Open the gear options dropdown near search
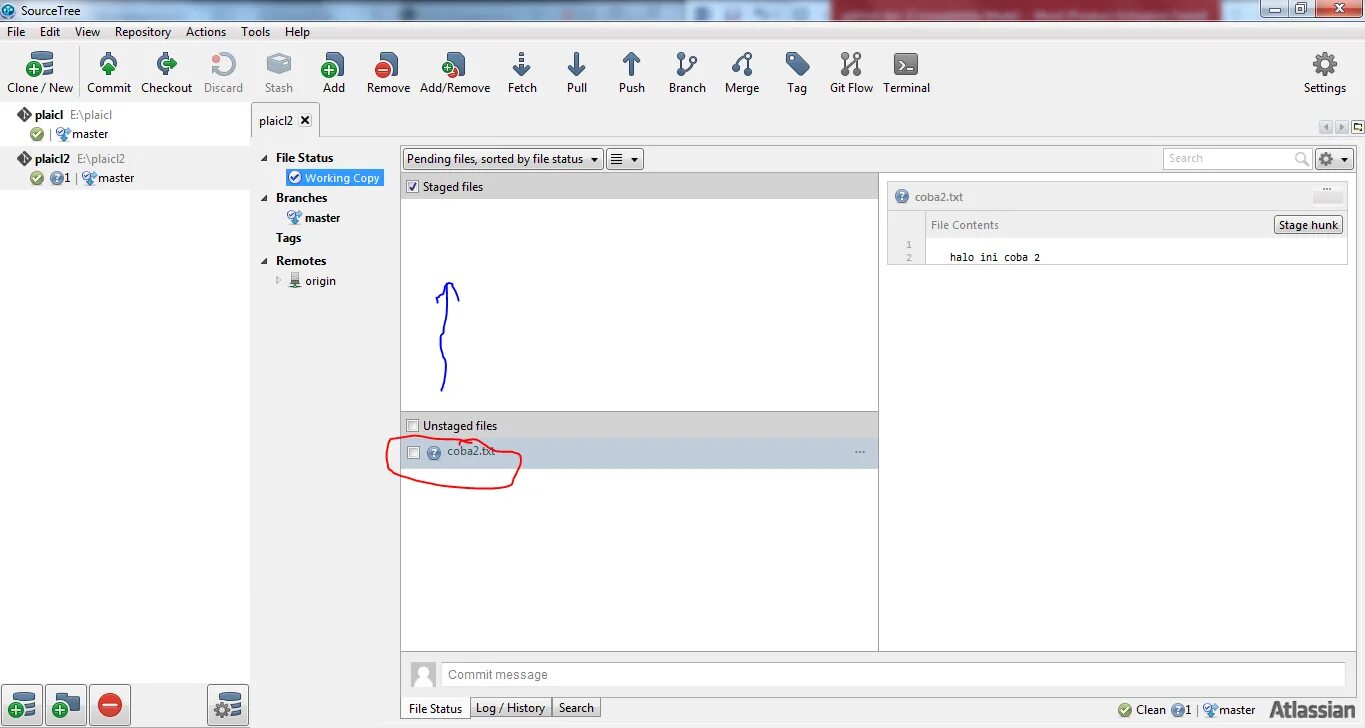The height and width of the screenshot is (728, 1365). [x=1335, y=159]
